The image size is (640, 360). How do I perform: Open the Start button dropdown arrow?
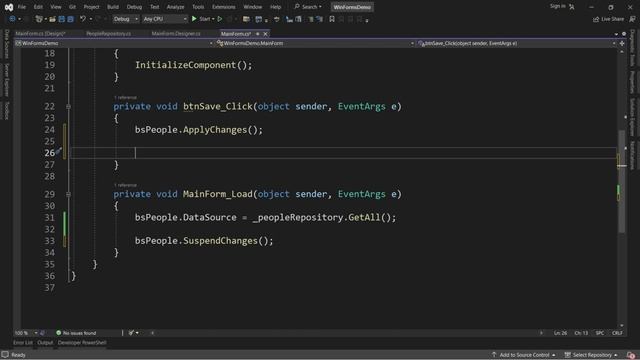pos(213,19)
